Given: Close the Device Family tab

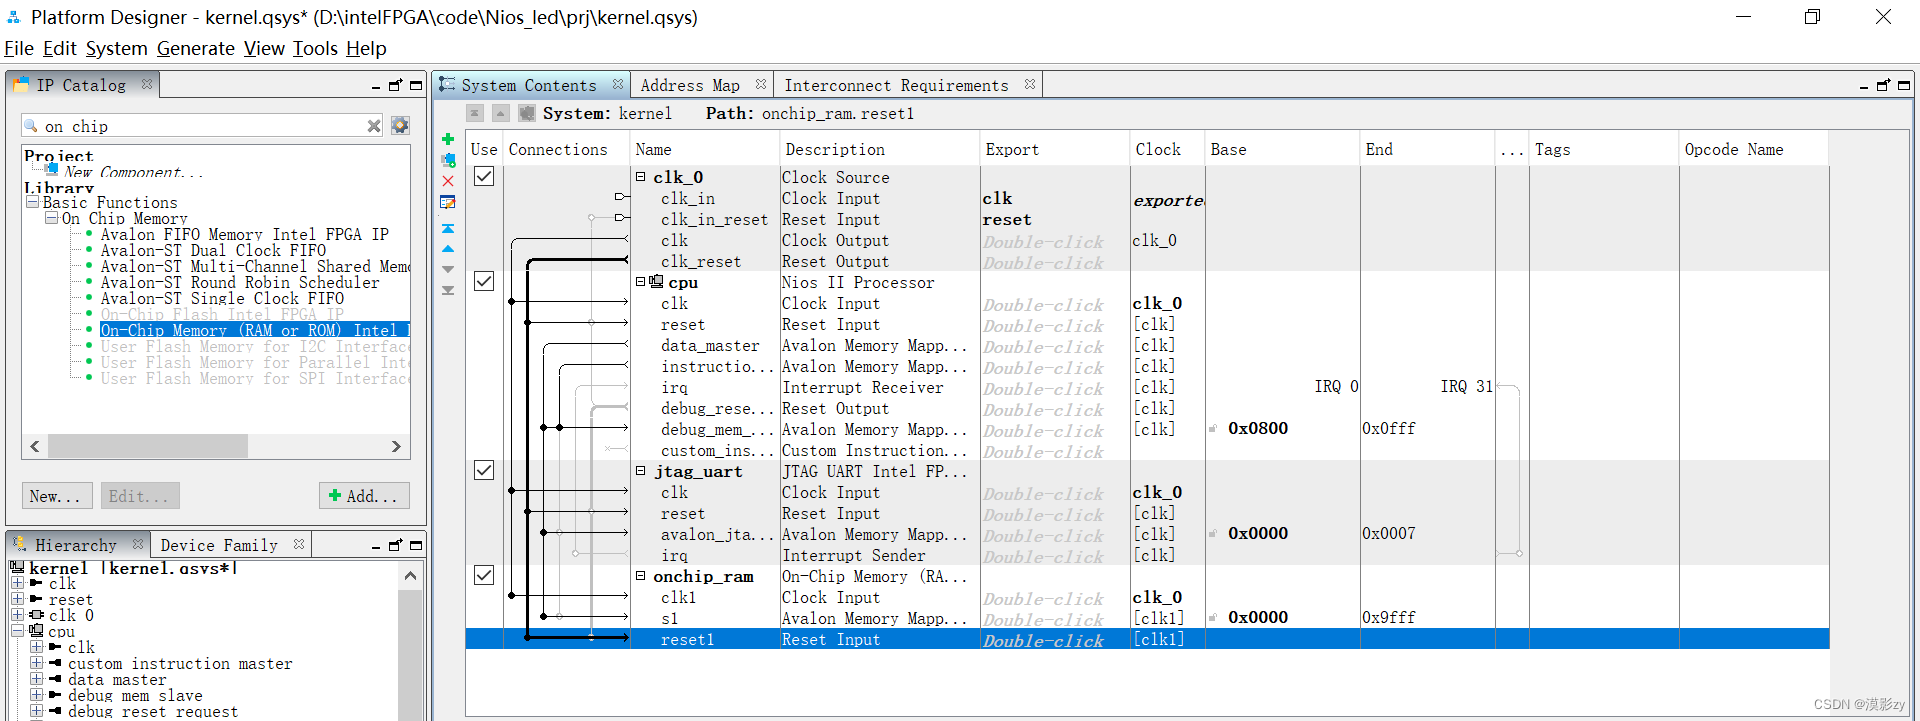Looking at the screenshot, I should pos(299,543).
